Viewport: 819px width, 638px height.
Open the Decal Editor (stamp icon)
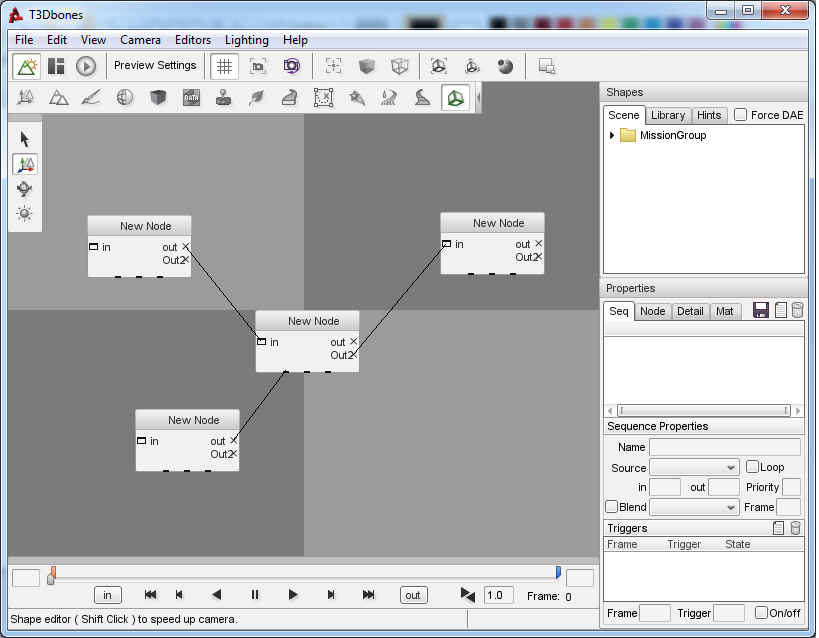[224, 98]
